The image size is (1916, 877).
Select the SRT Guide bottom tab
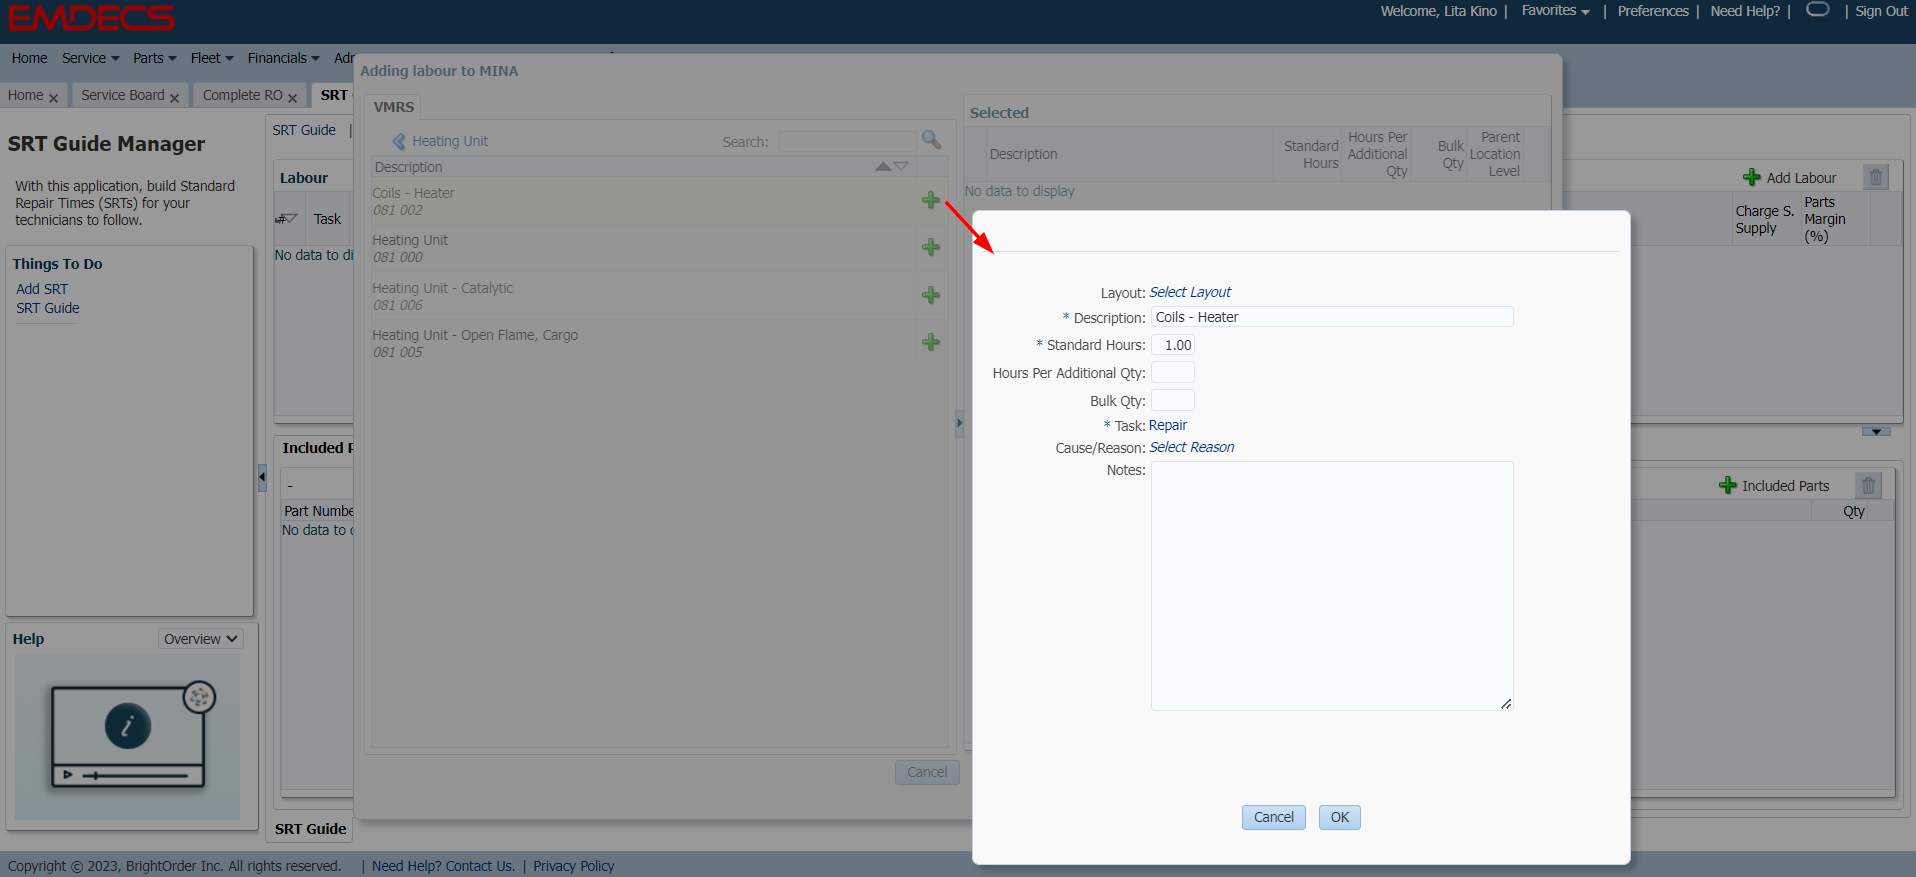(x=311, y=829)
